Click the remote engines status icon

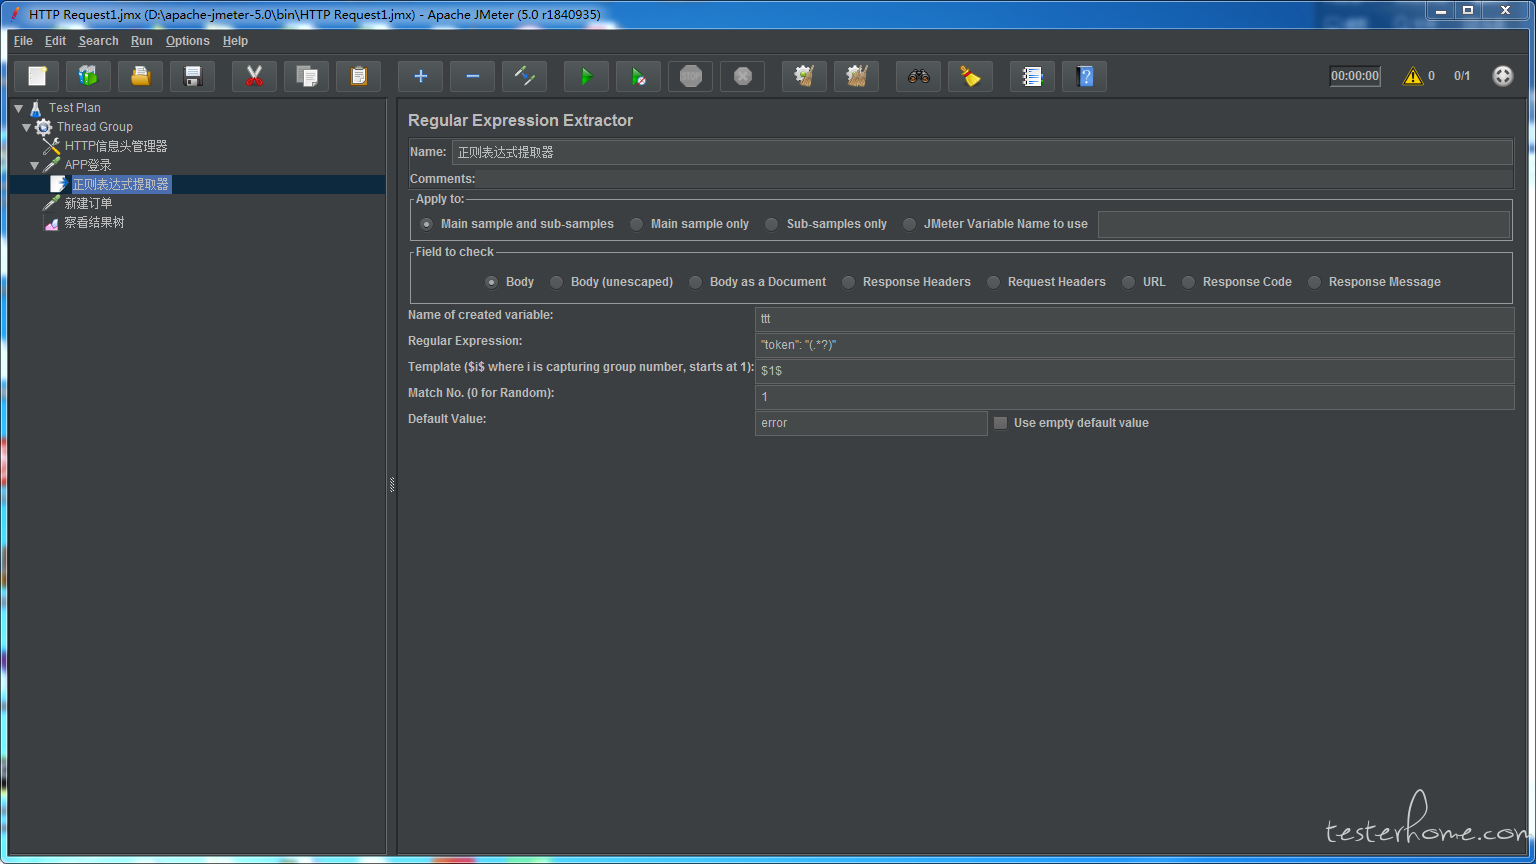(x=1503, y=76)
